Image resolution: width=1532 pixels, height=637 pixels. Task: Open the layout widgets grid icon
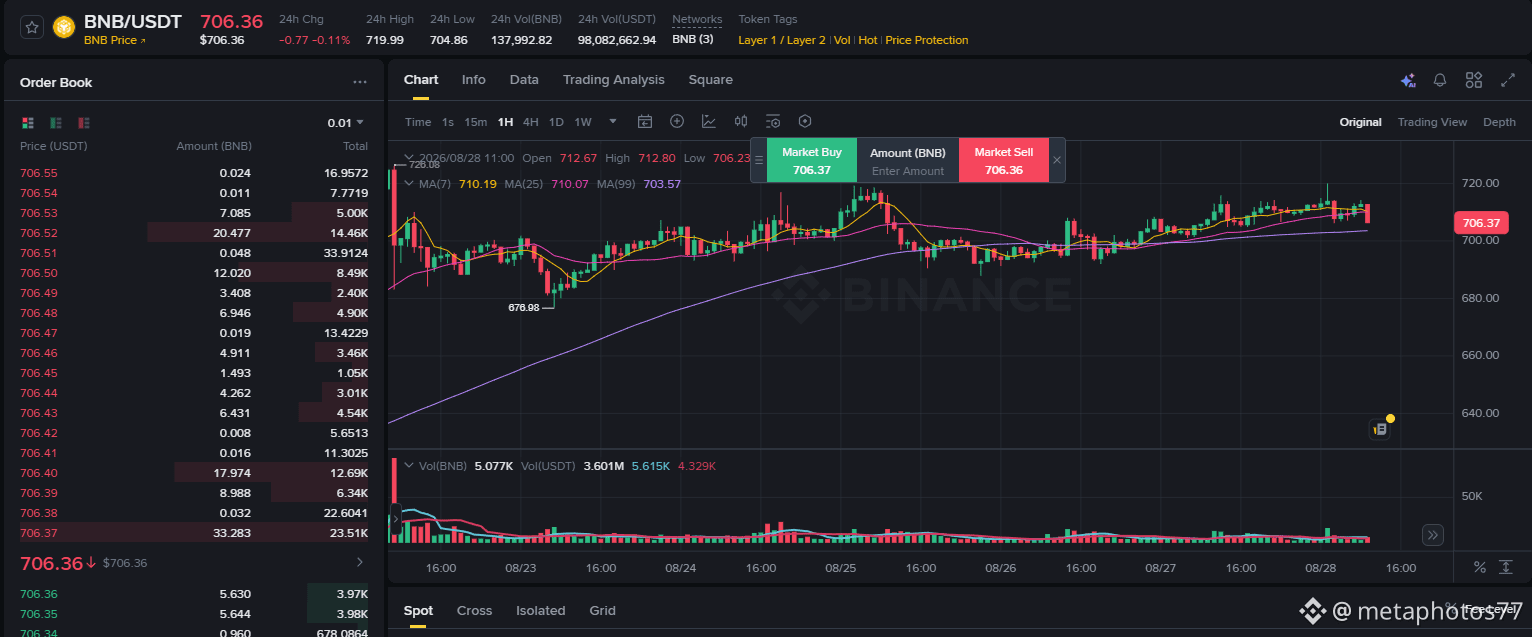click(1474, 80)
